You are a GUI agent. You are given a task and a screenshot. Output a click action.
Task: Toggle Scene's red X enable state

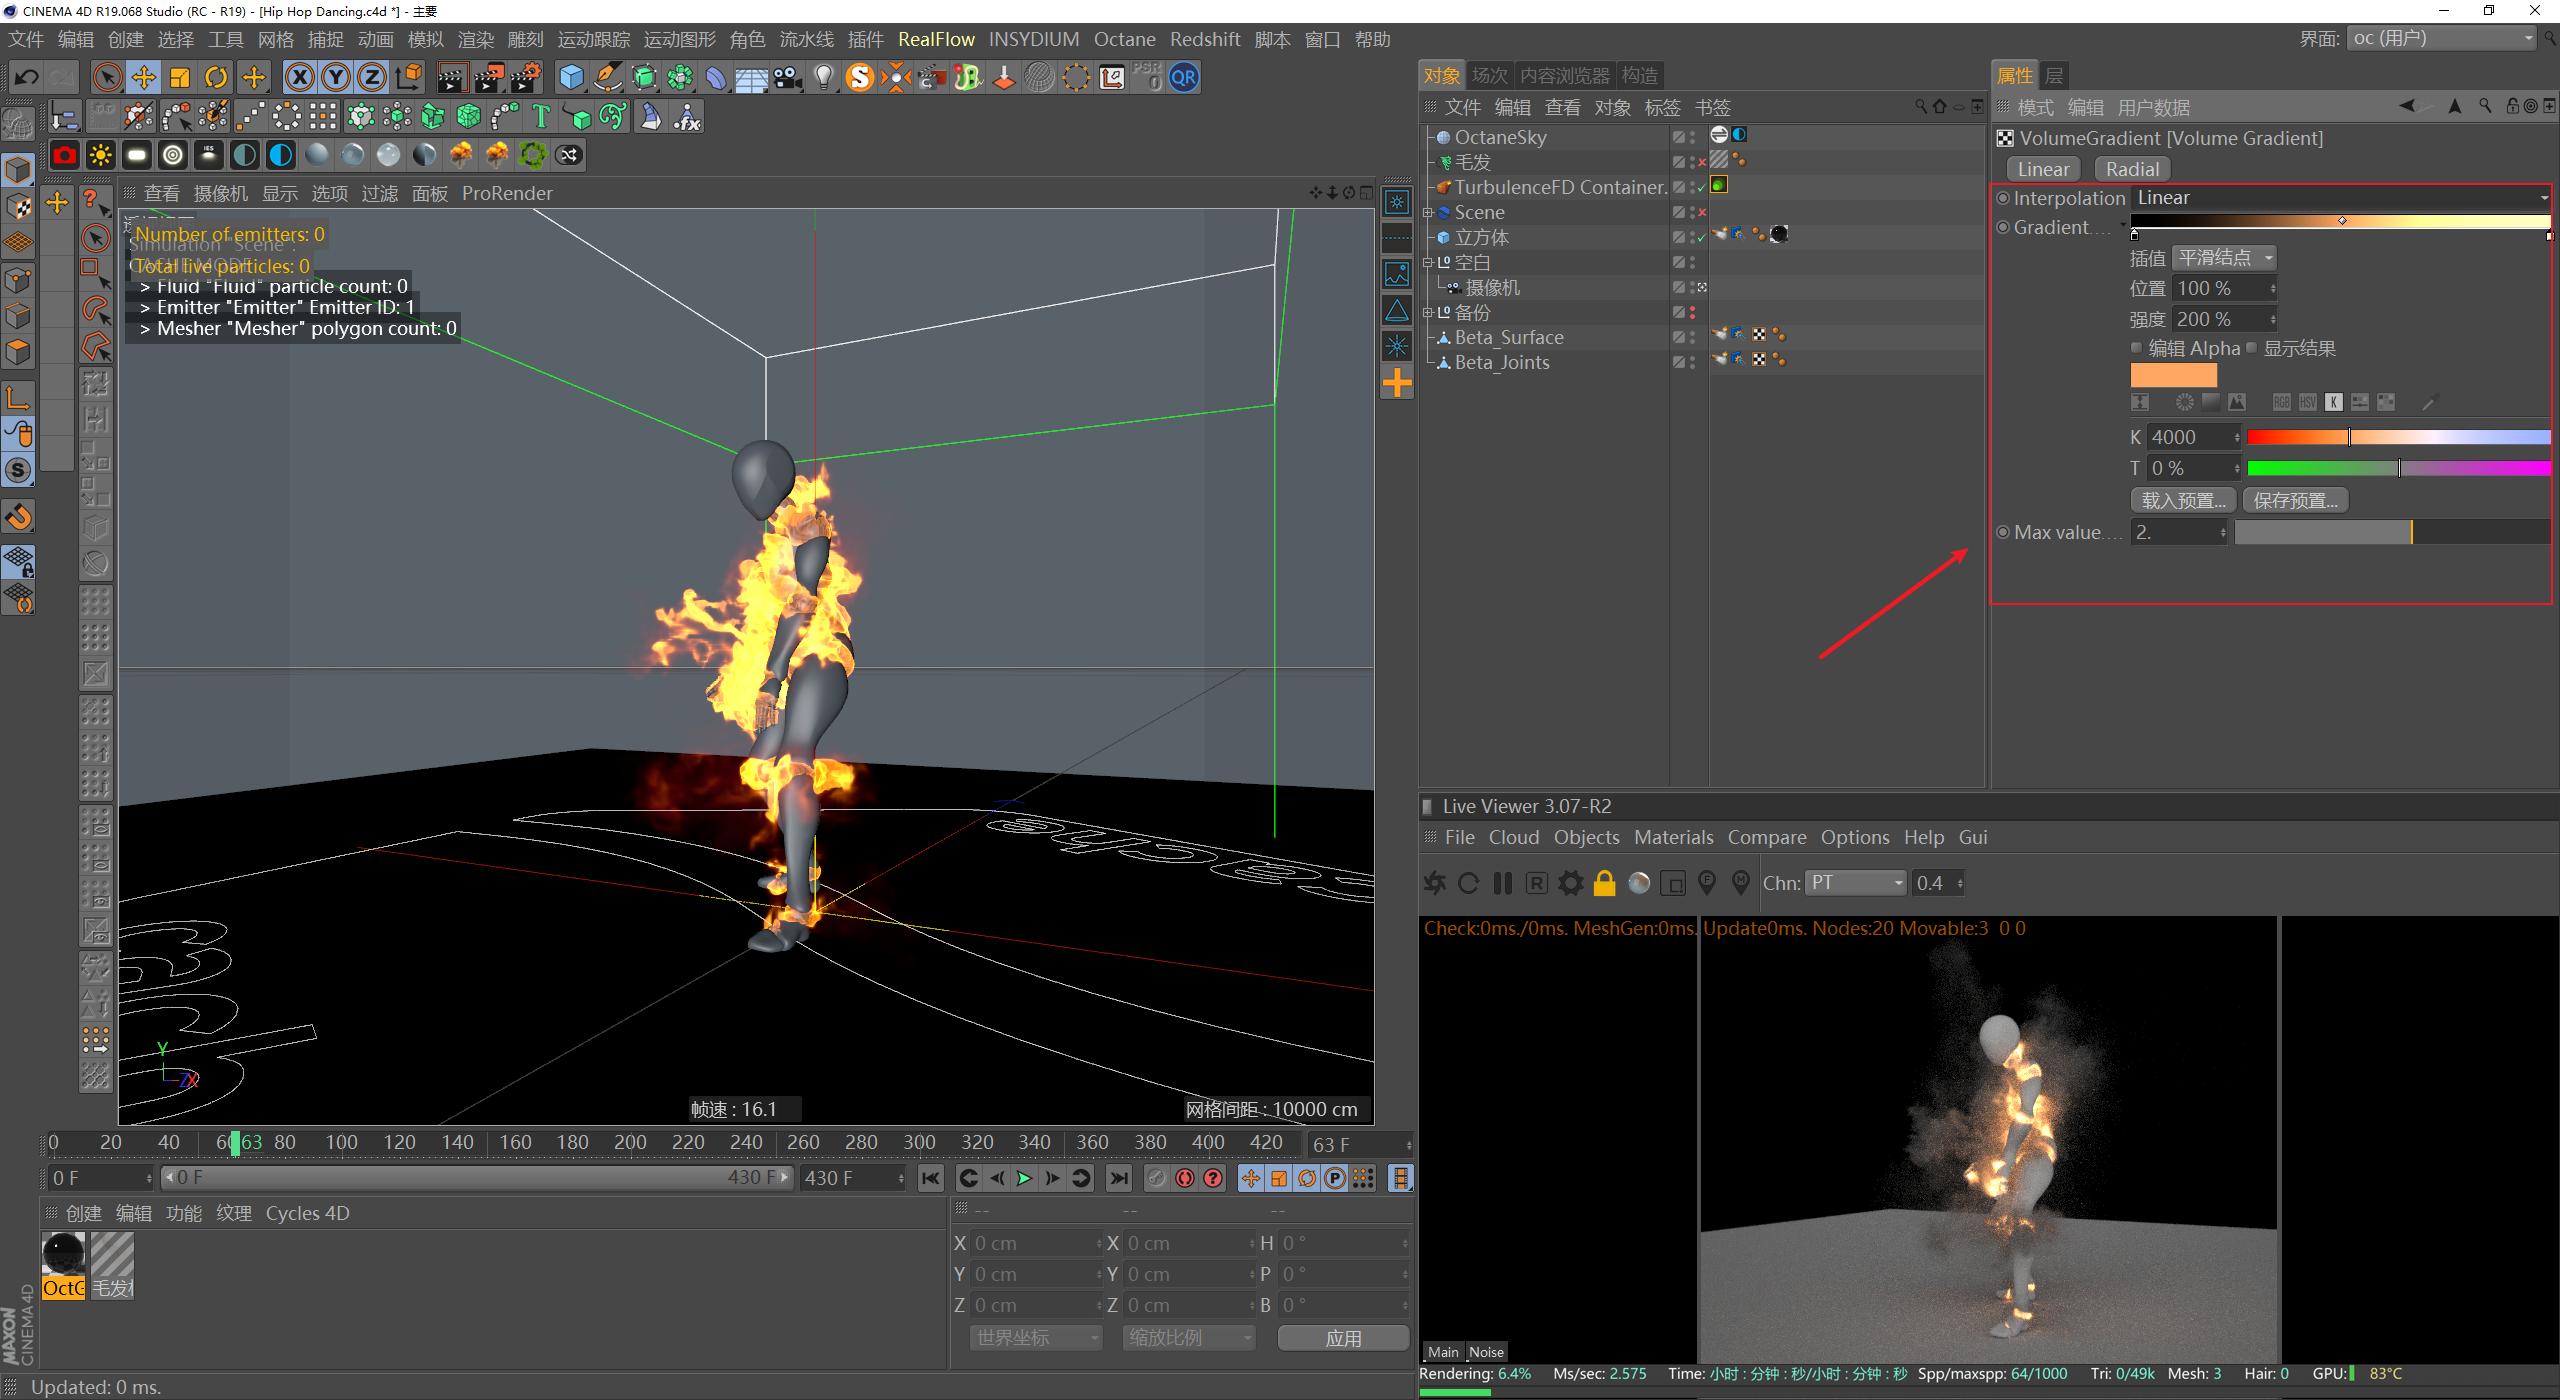coord(1702,212)
